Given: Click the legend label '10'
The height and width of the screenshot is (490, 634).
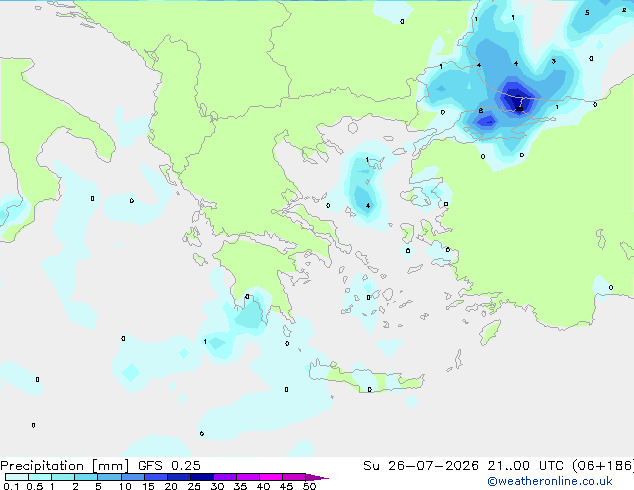Looking at the screenshot, I should tap(125, 486).
